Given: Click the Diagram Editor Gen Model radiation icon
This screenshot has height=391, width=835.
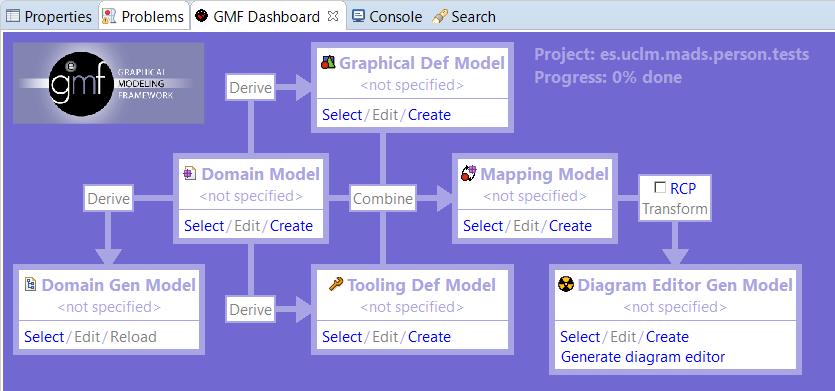Looking at the screenshot, I should tap(566, 284).
